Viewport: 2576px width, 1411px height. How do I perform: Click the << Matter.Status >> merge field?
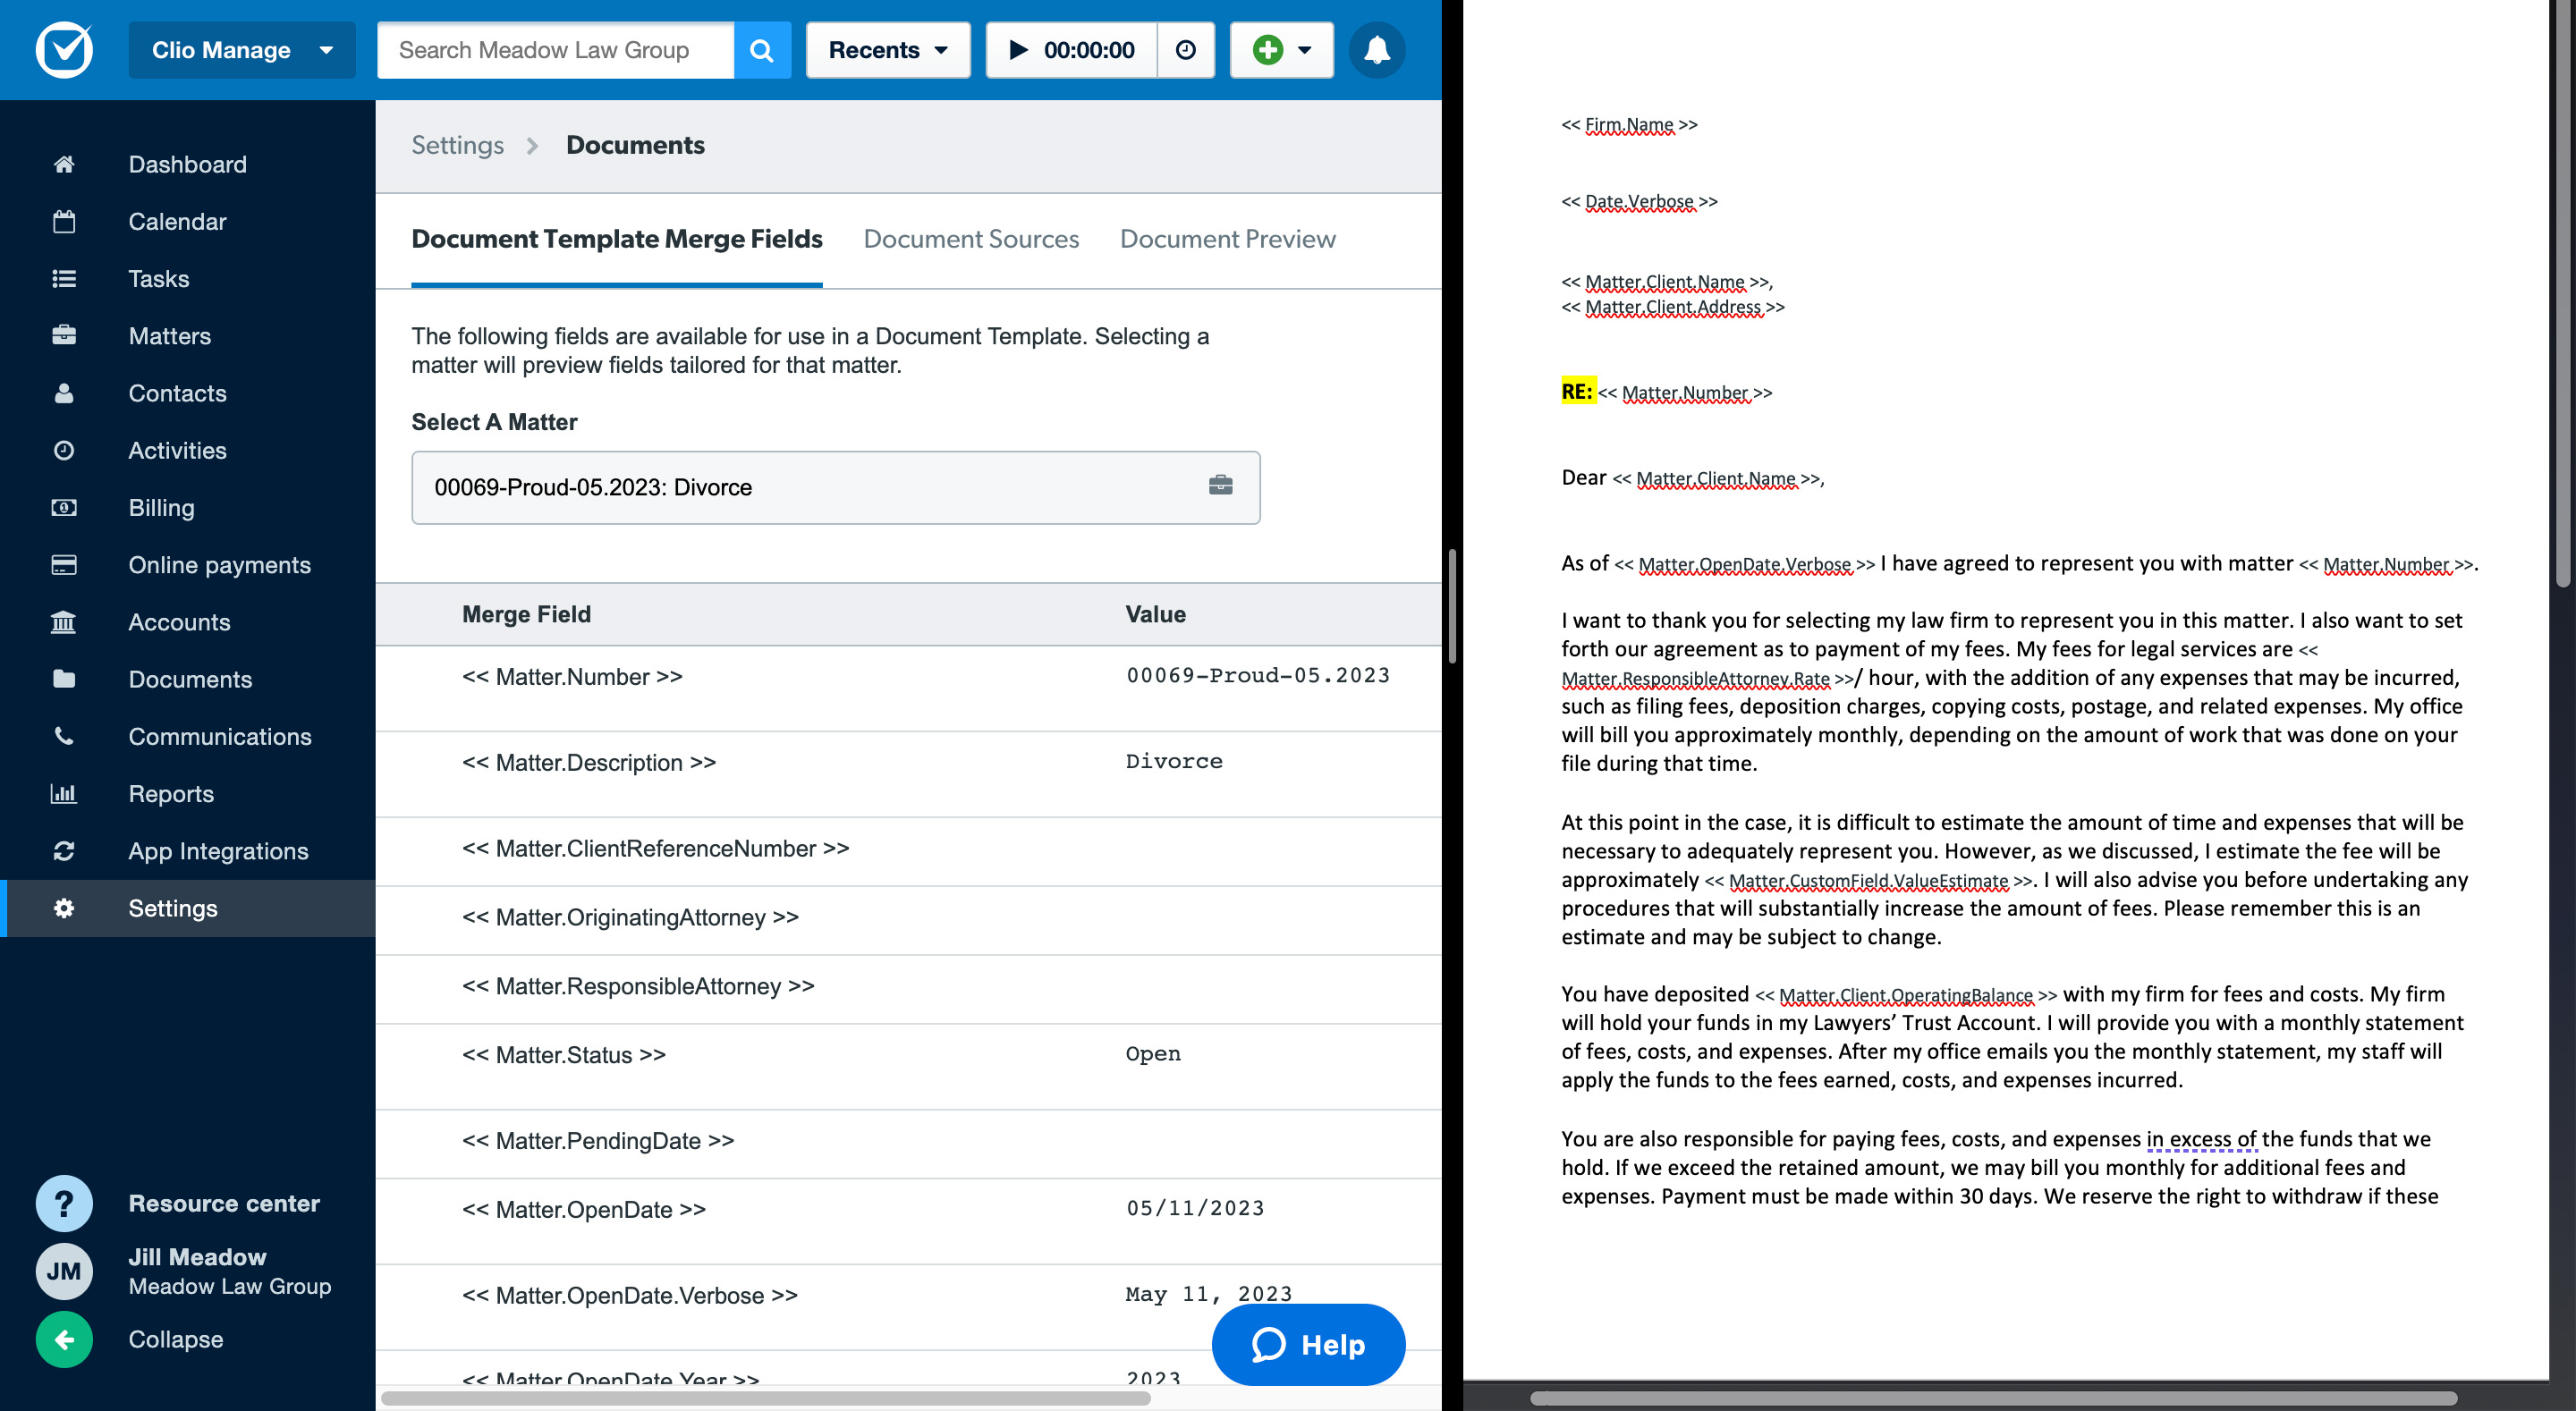pyautogui.click(x=564, y=1055)
